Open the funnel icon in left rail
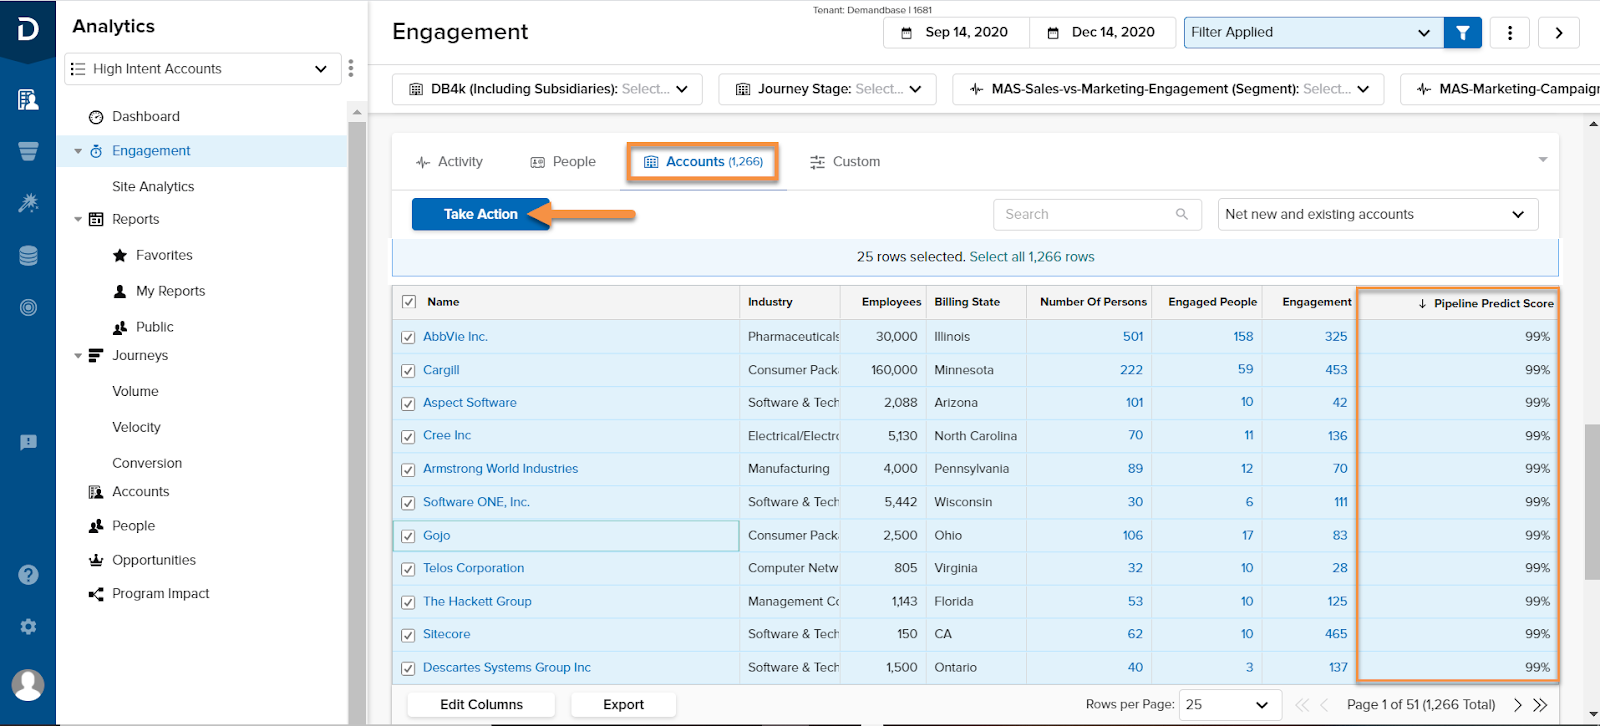This screenshot has width=1600, height=726. 28,151
